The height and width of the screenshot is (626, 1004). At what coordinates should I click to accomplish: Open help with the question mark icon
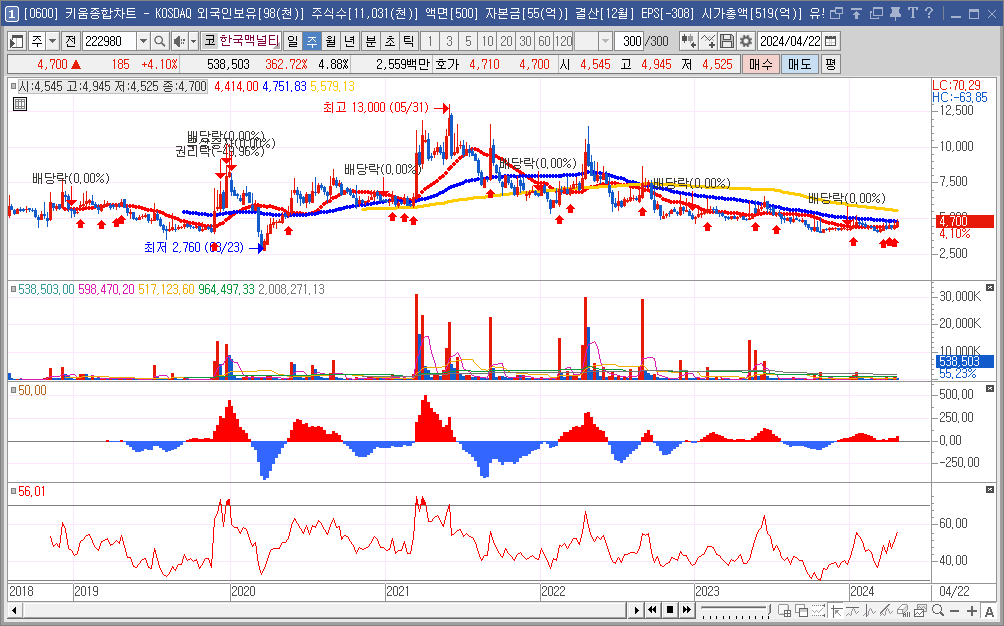click(929, 13)
